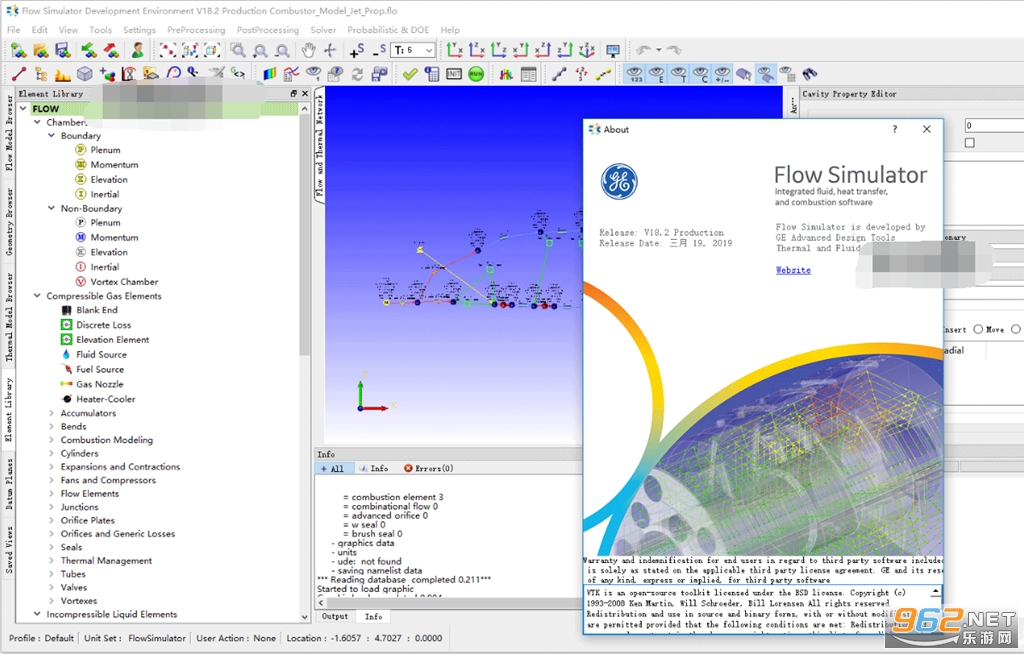The width and height of the screenshot is (1024, 654).
Task: Click the new model icon in toolbar
Action: pos(18,50)
